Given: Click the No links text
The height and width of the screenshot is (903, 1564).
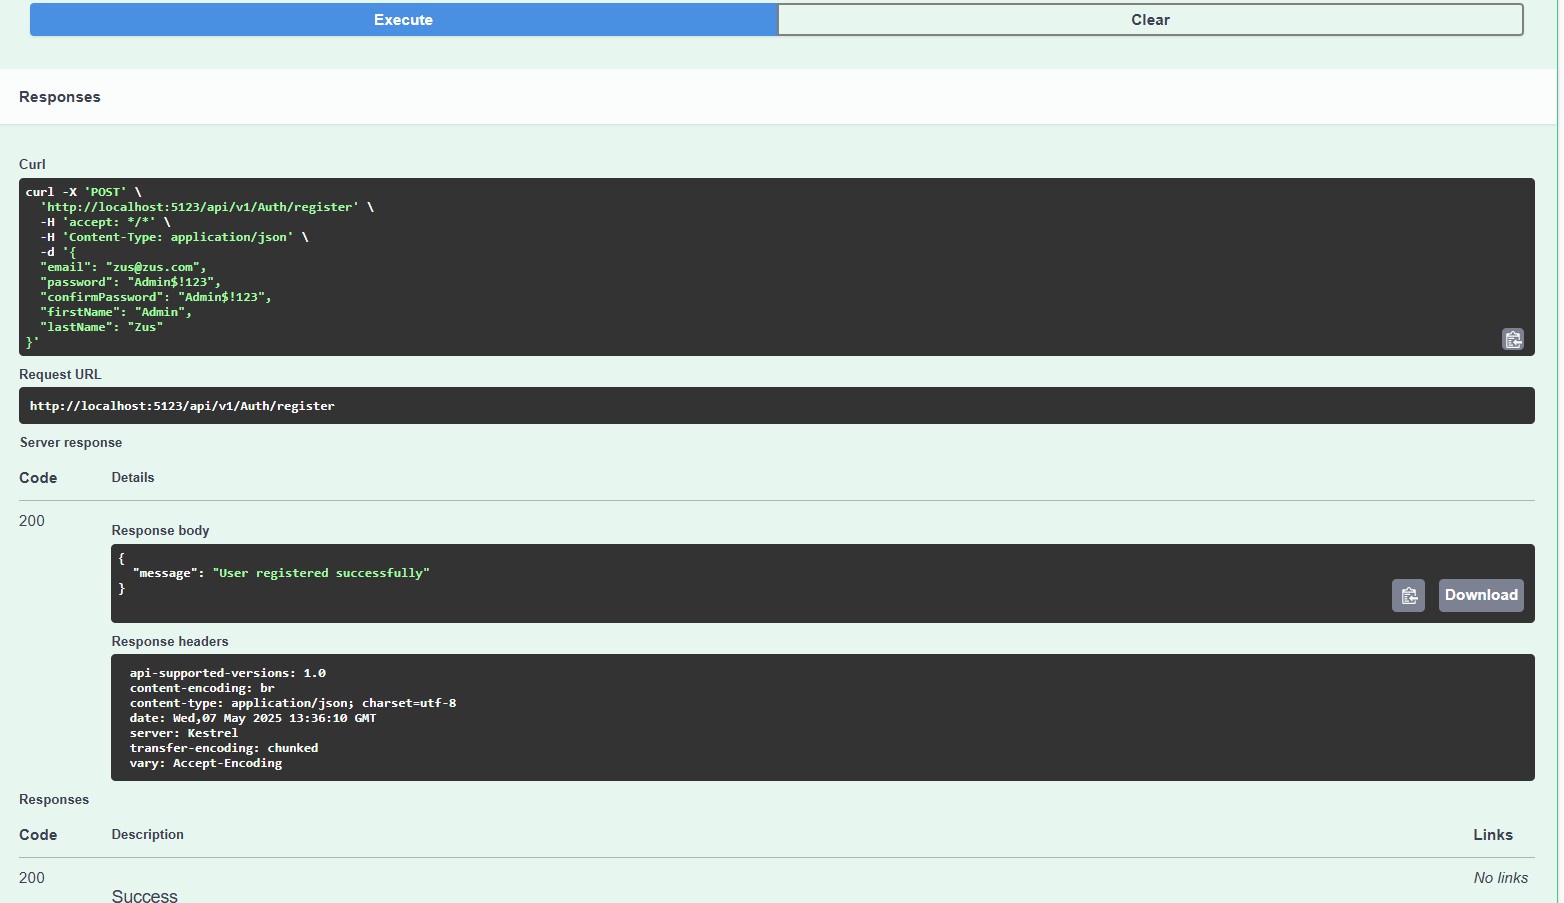Looking at the screenshot, I should coord(1500,878).
